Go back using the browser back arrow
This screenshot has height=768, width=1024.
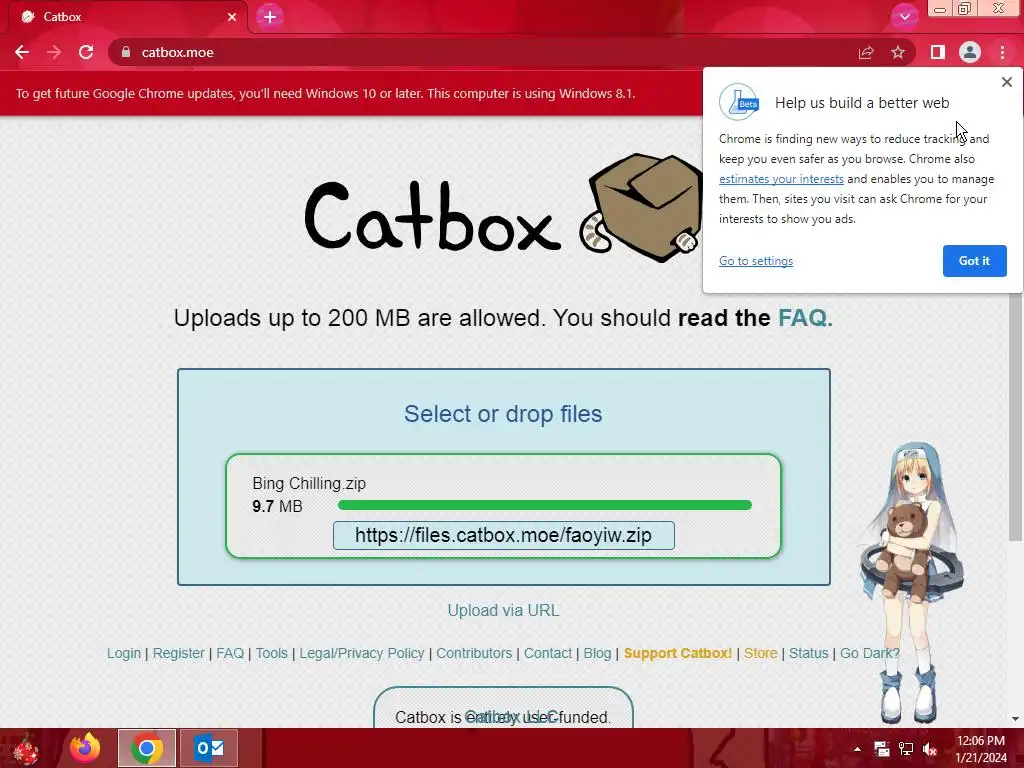[x=22, y=52]
